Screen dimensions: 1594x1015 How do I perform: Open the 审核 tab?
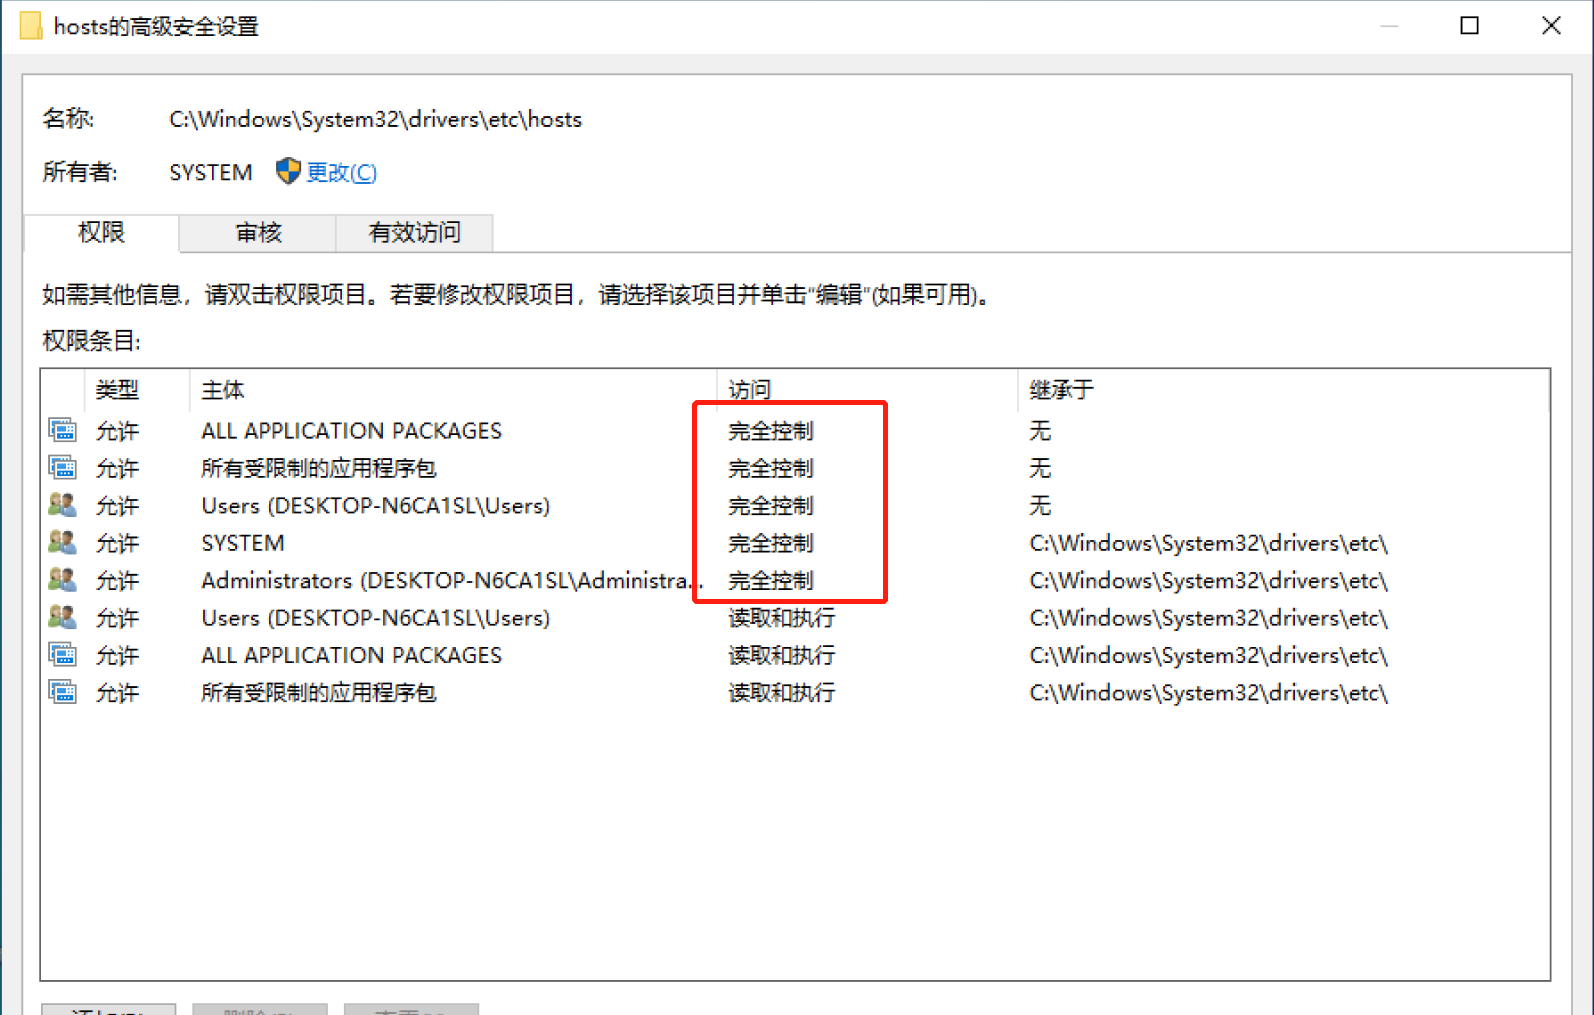click(258, 233)
